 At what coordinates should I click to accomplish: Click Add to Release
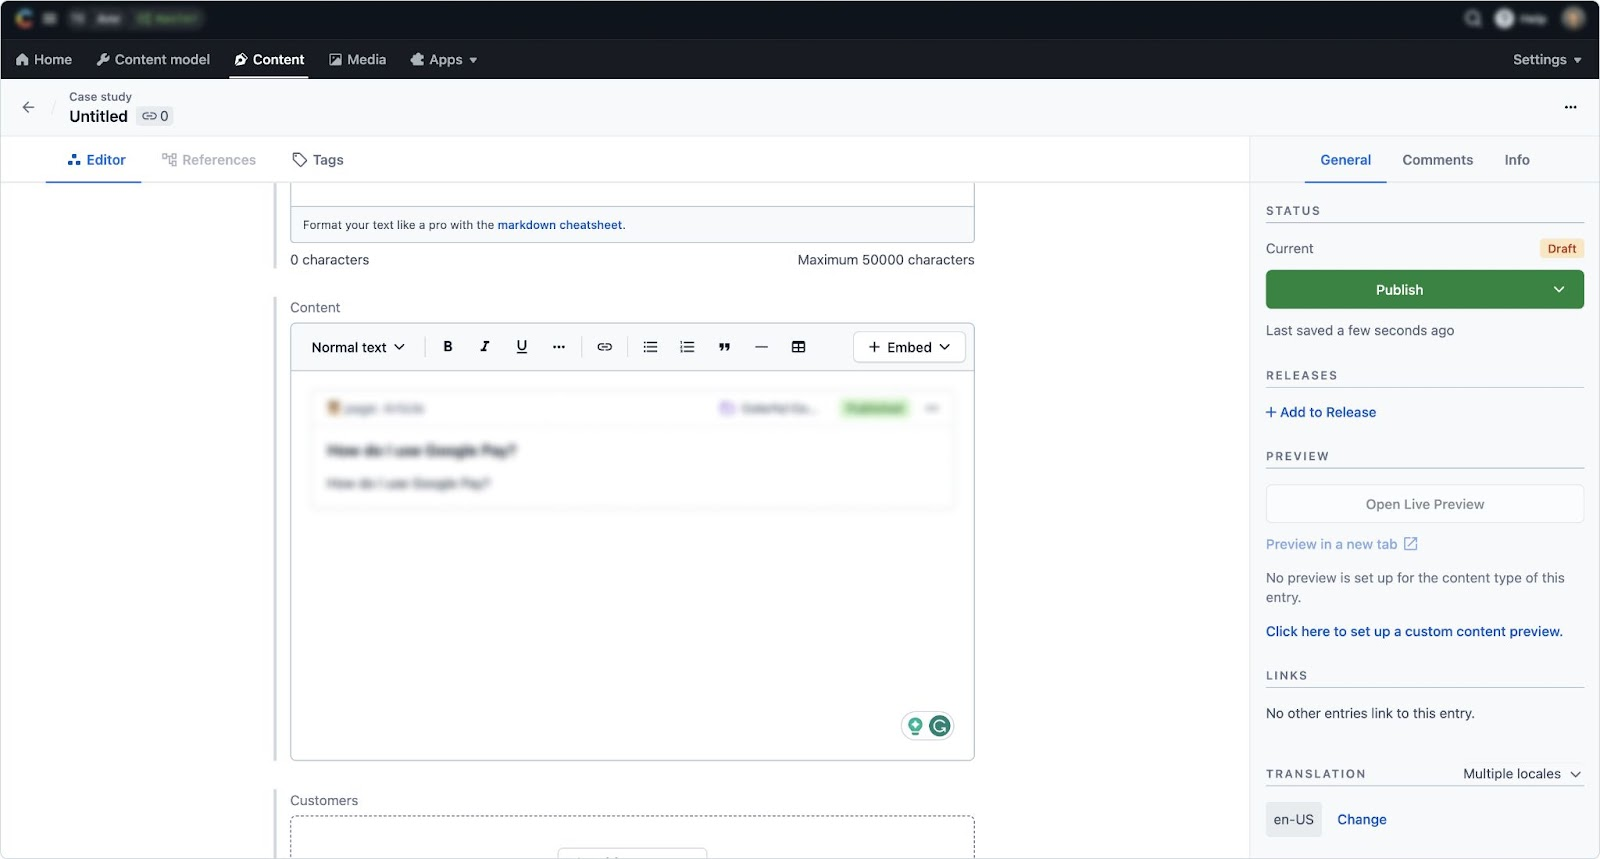pos(1321,412)
